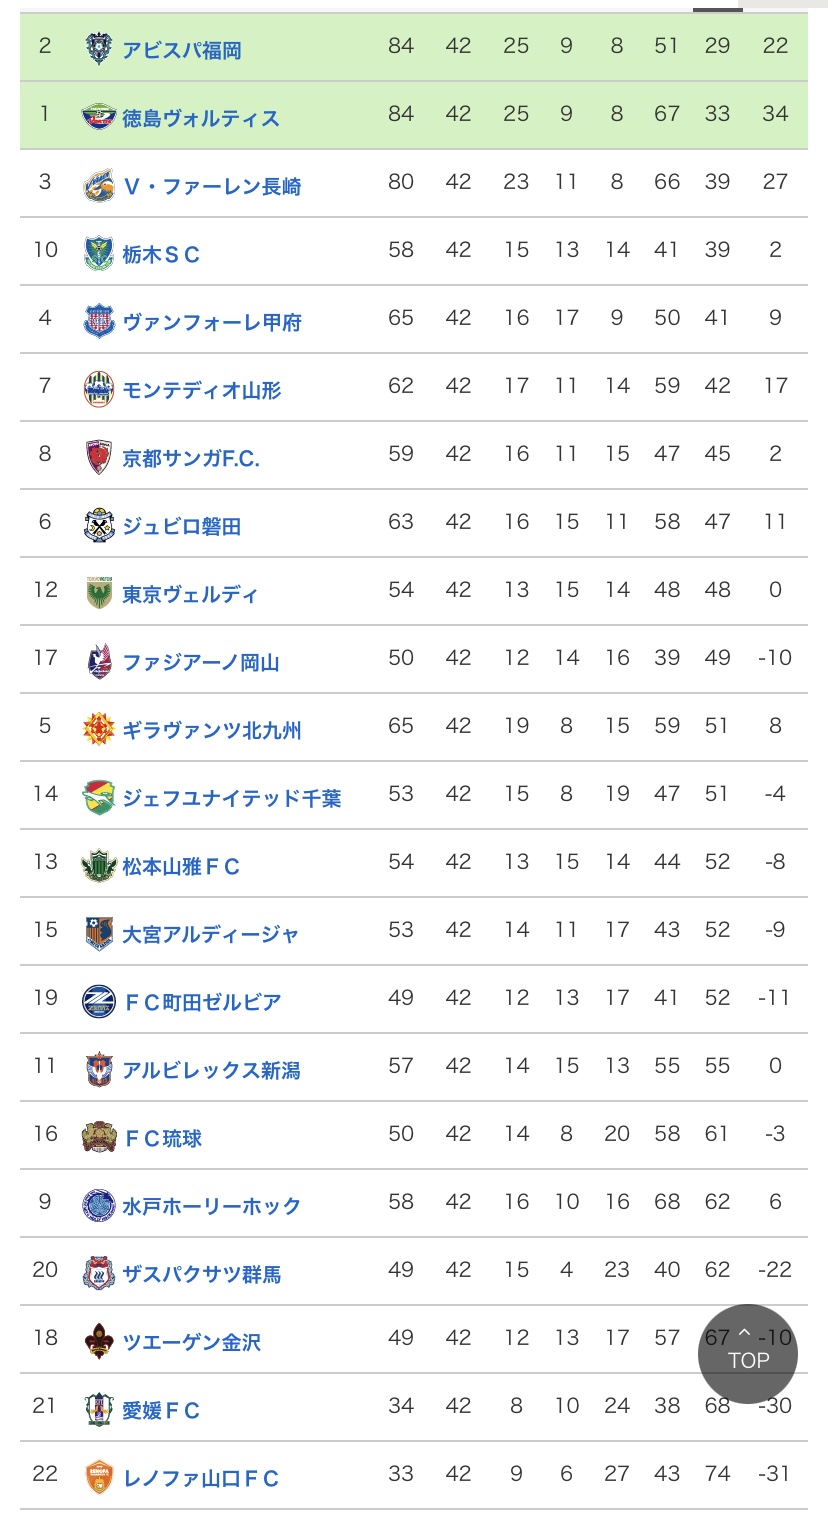The width and height of the screenshot is (828, 1521).
Task: Open the Tokyo Verdy (東京ヴェルディ) team link
Action: point(190,594)
